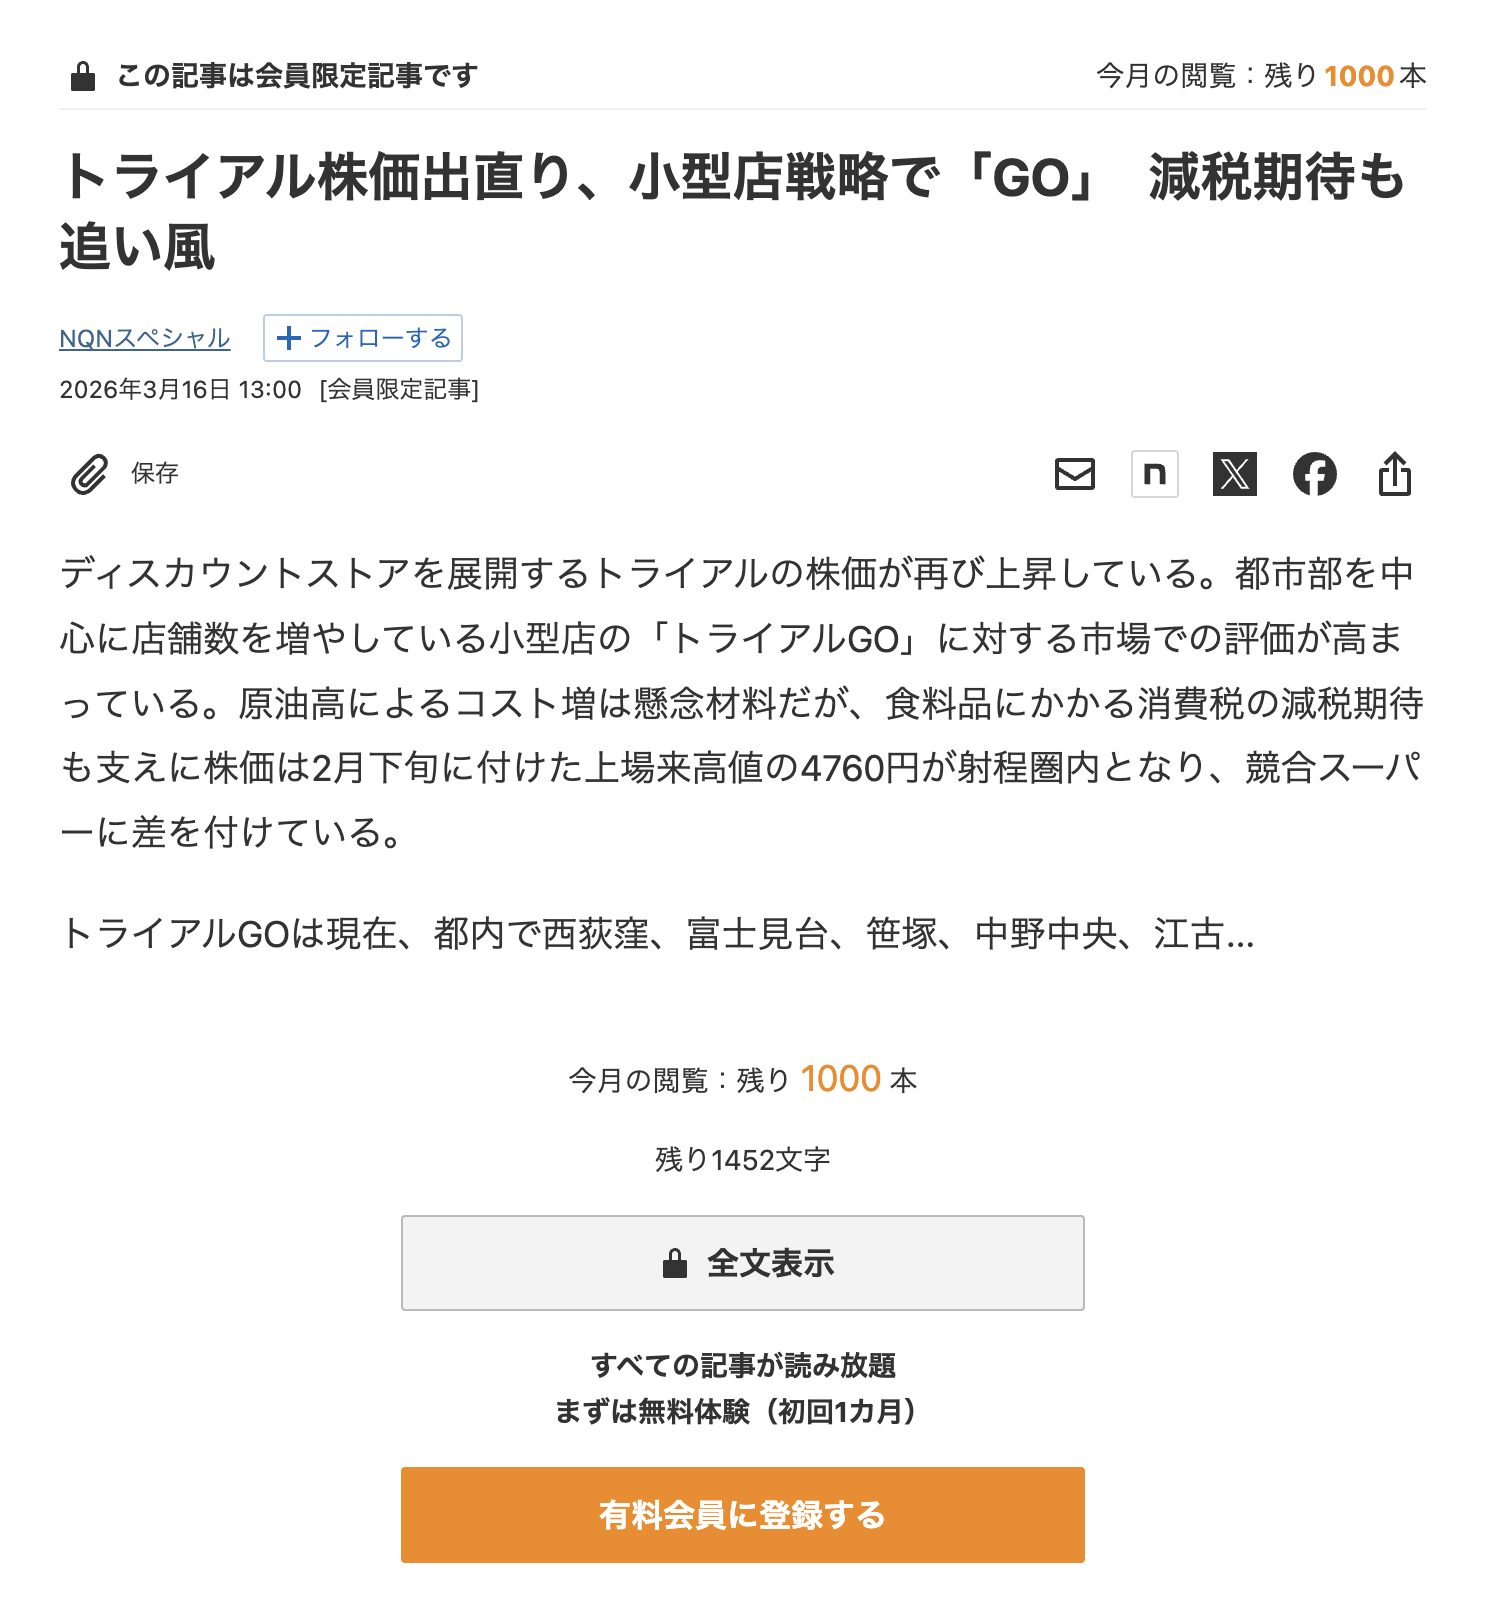Click the top-right 今月の閲覧 remaining counter
The height and width of the screenshot is (1604, 1492).
point(1260,76)
